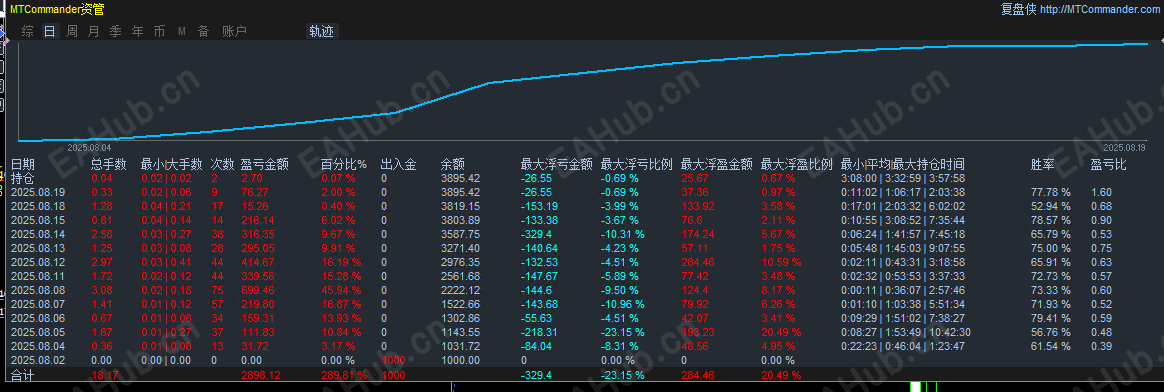1164x392 pixels.
Task: Click the 百分比% column header
Action: 344,164
